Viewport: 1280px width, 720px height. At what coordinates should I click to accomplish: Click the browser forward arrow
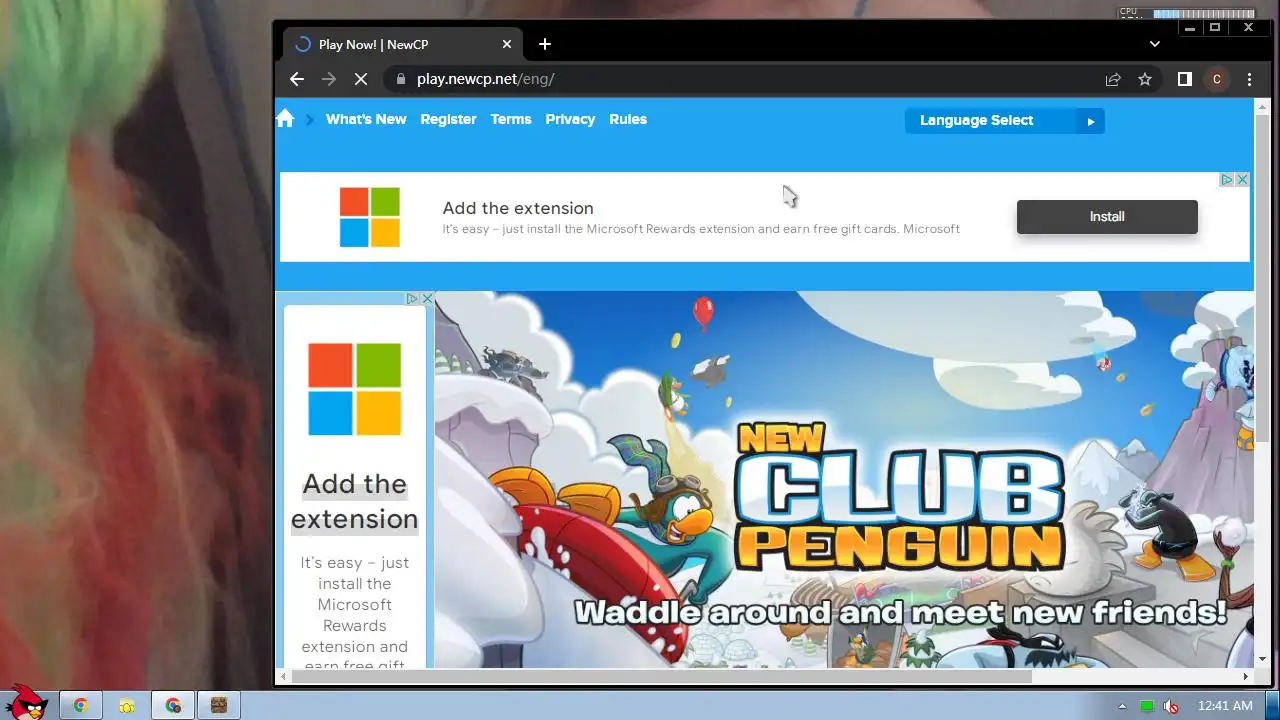tap(329, 79)
